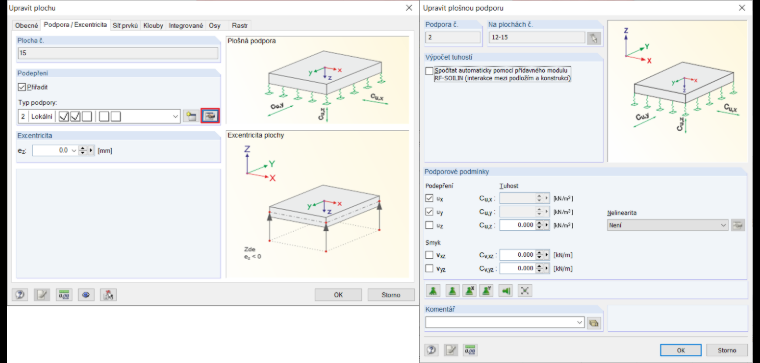Click the Cv,yz stiffness spinner arrows
Image resolution: width=760 pixels, height=363 pixels.
click(538, 268)
